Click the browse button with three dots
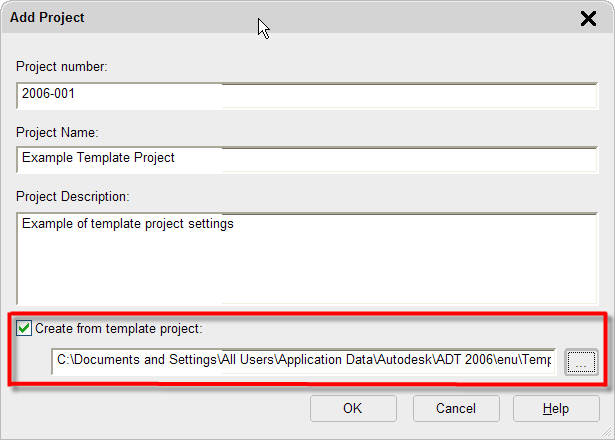This screenshot has height=440, width=615. (x=580, y=362)
